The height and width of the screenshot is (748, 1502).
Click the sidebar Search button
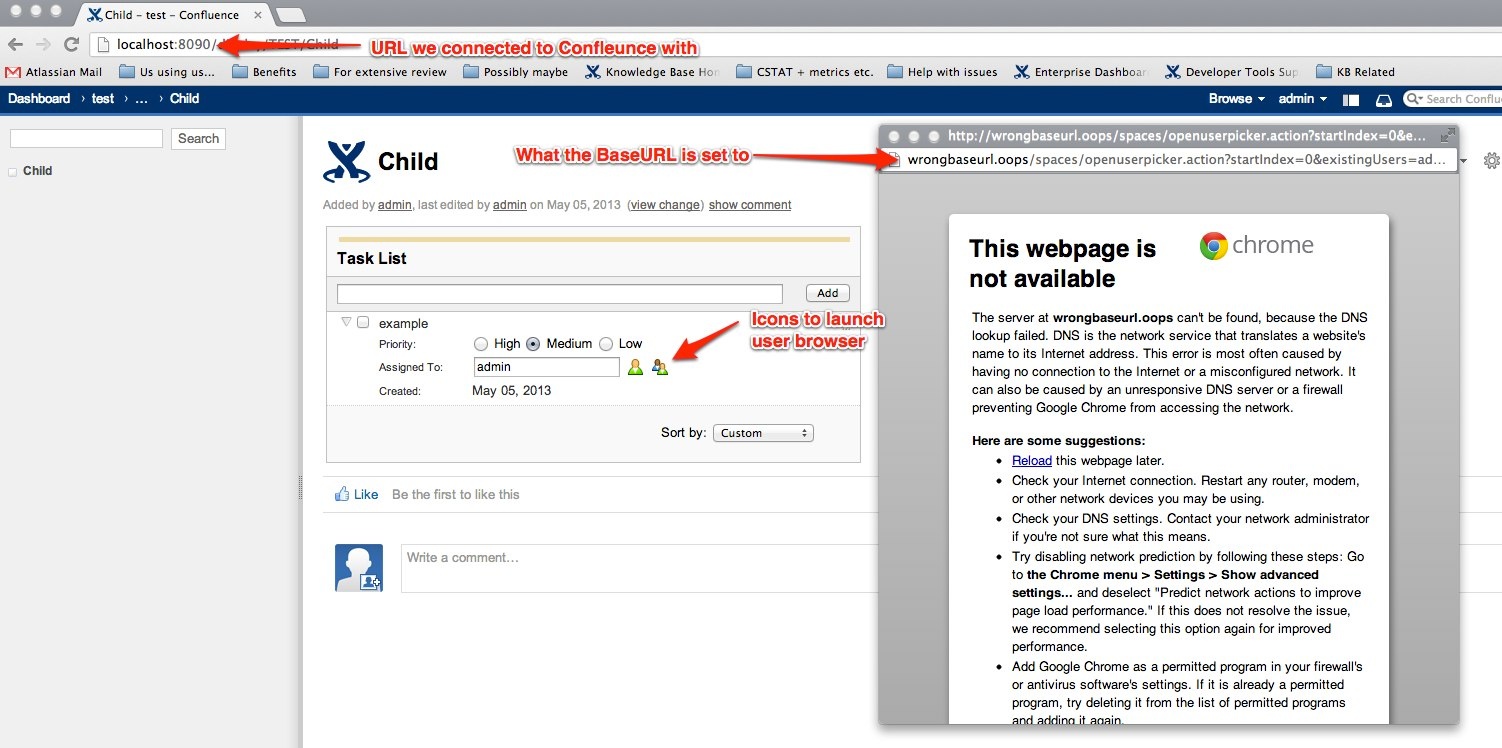point(198,139)
